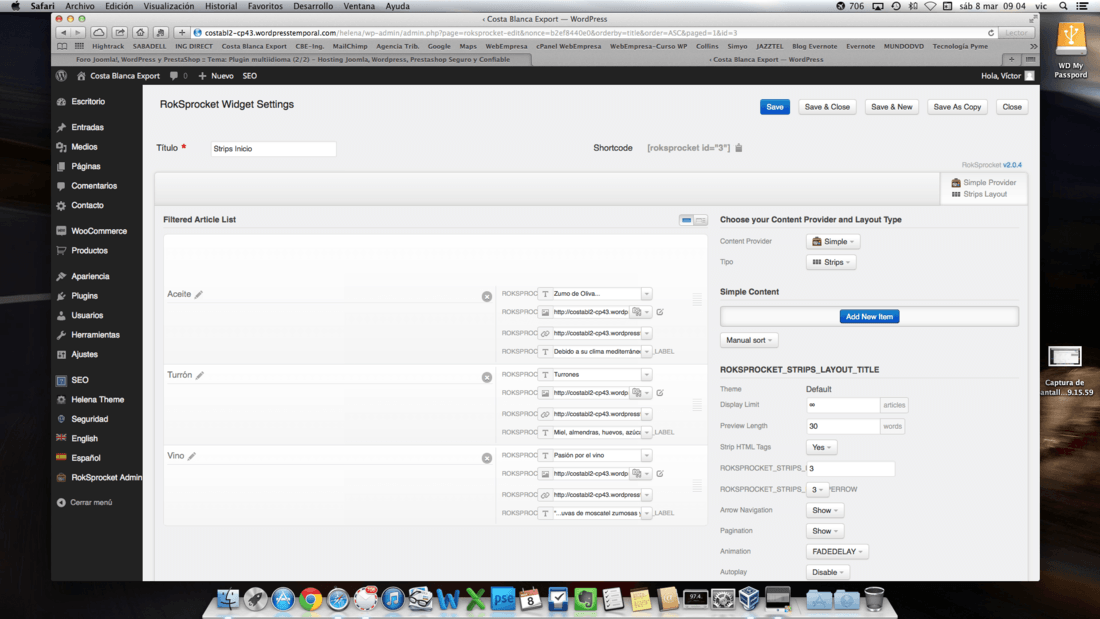This screenshot has width=1100, height=619.
Task: Click edit-image icon beside Vino image URL
Action: pos(660,473)
